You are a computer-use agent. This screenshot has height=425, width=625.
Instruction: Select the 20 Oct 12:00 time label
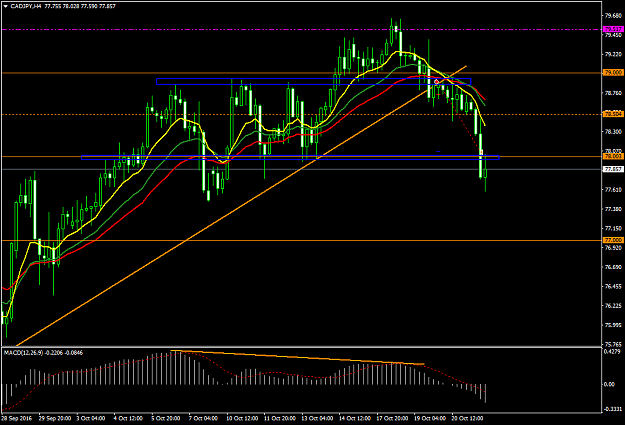pyautogui.click(x=467, y=418)
